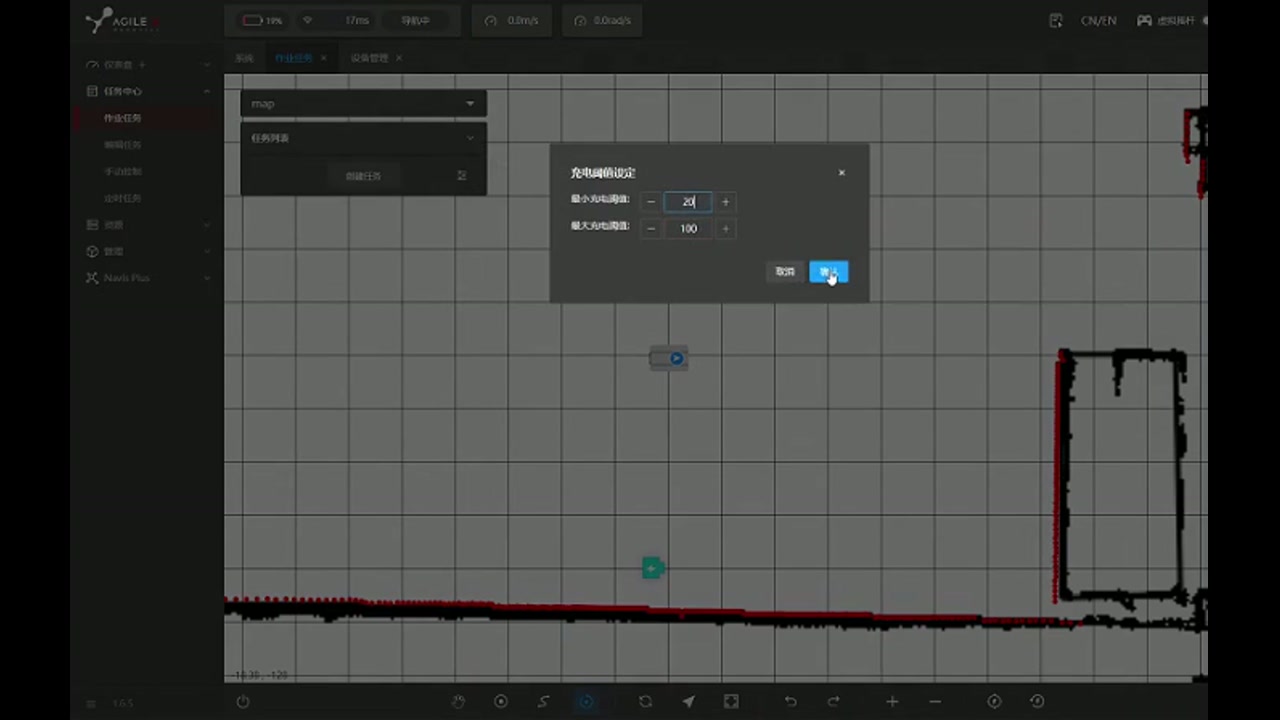Redo the last map action
Image resolution: width=1280 pixels, height=720 pixels.
point(833,702)
